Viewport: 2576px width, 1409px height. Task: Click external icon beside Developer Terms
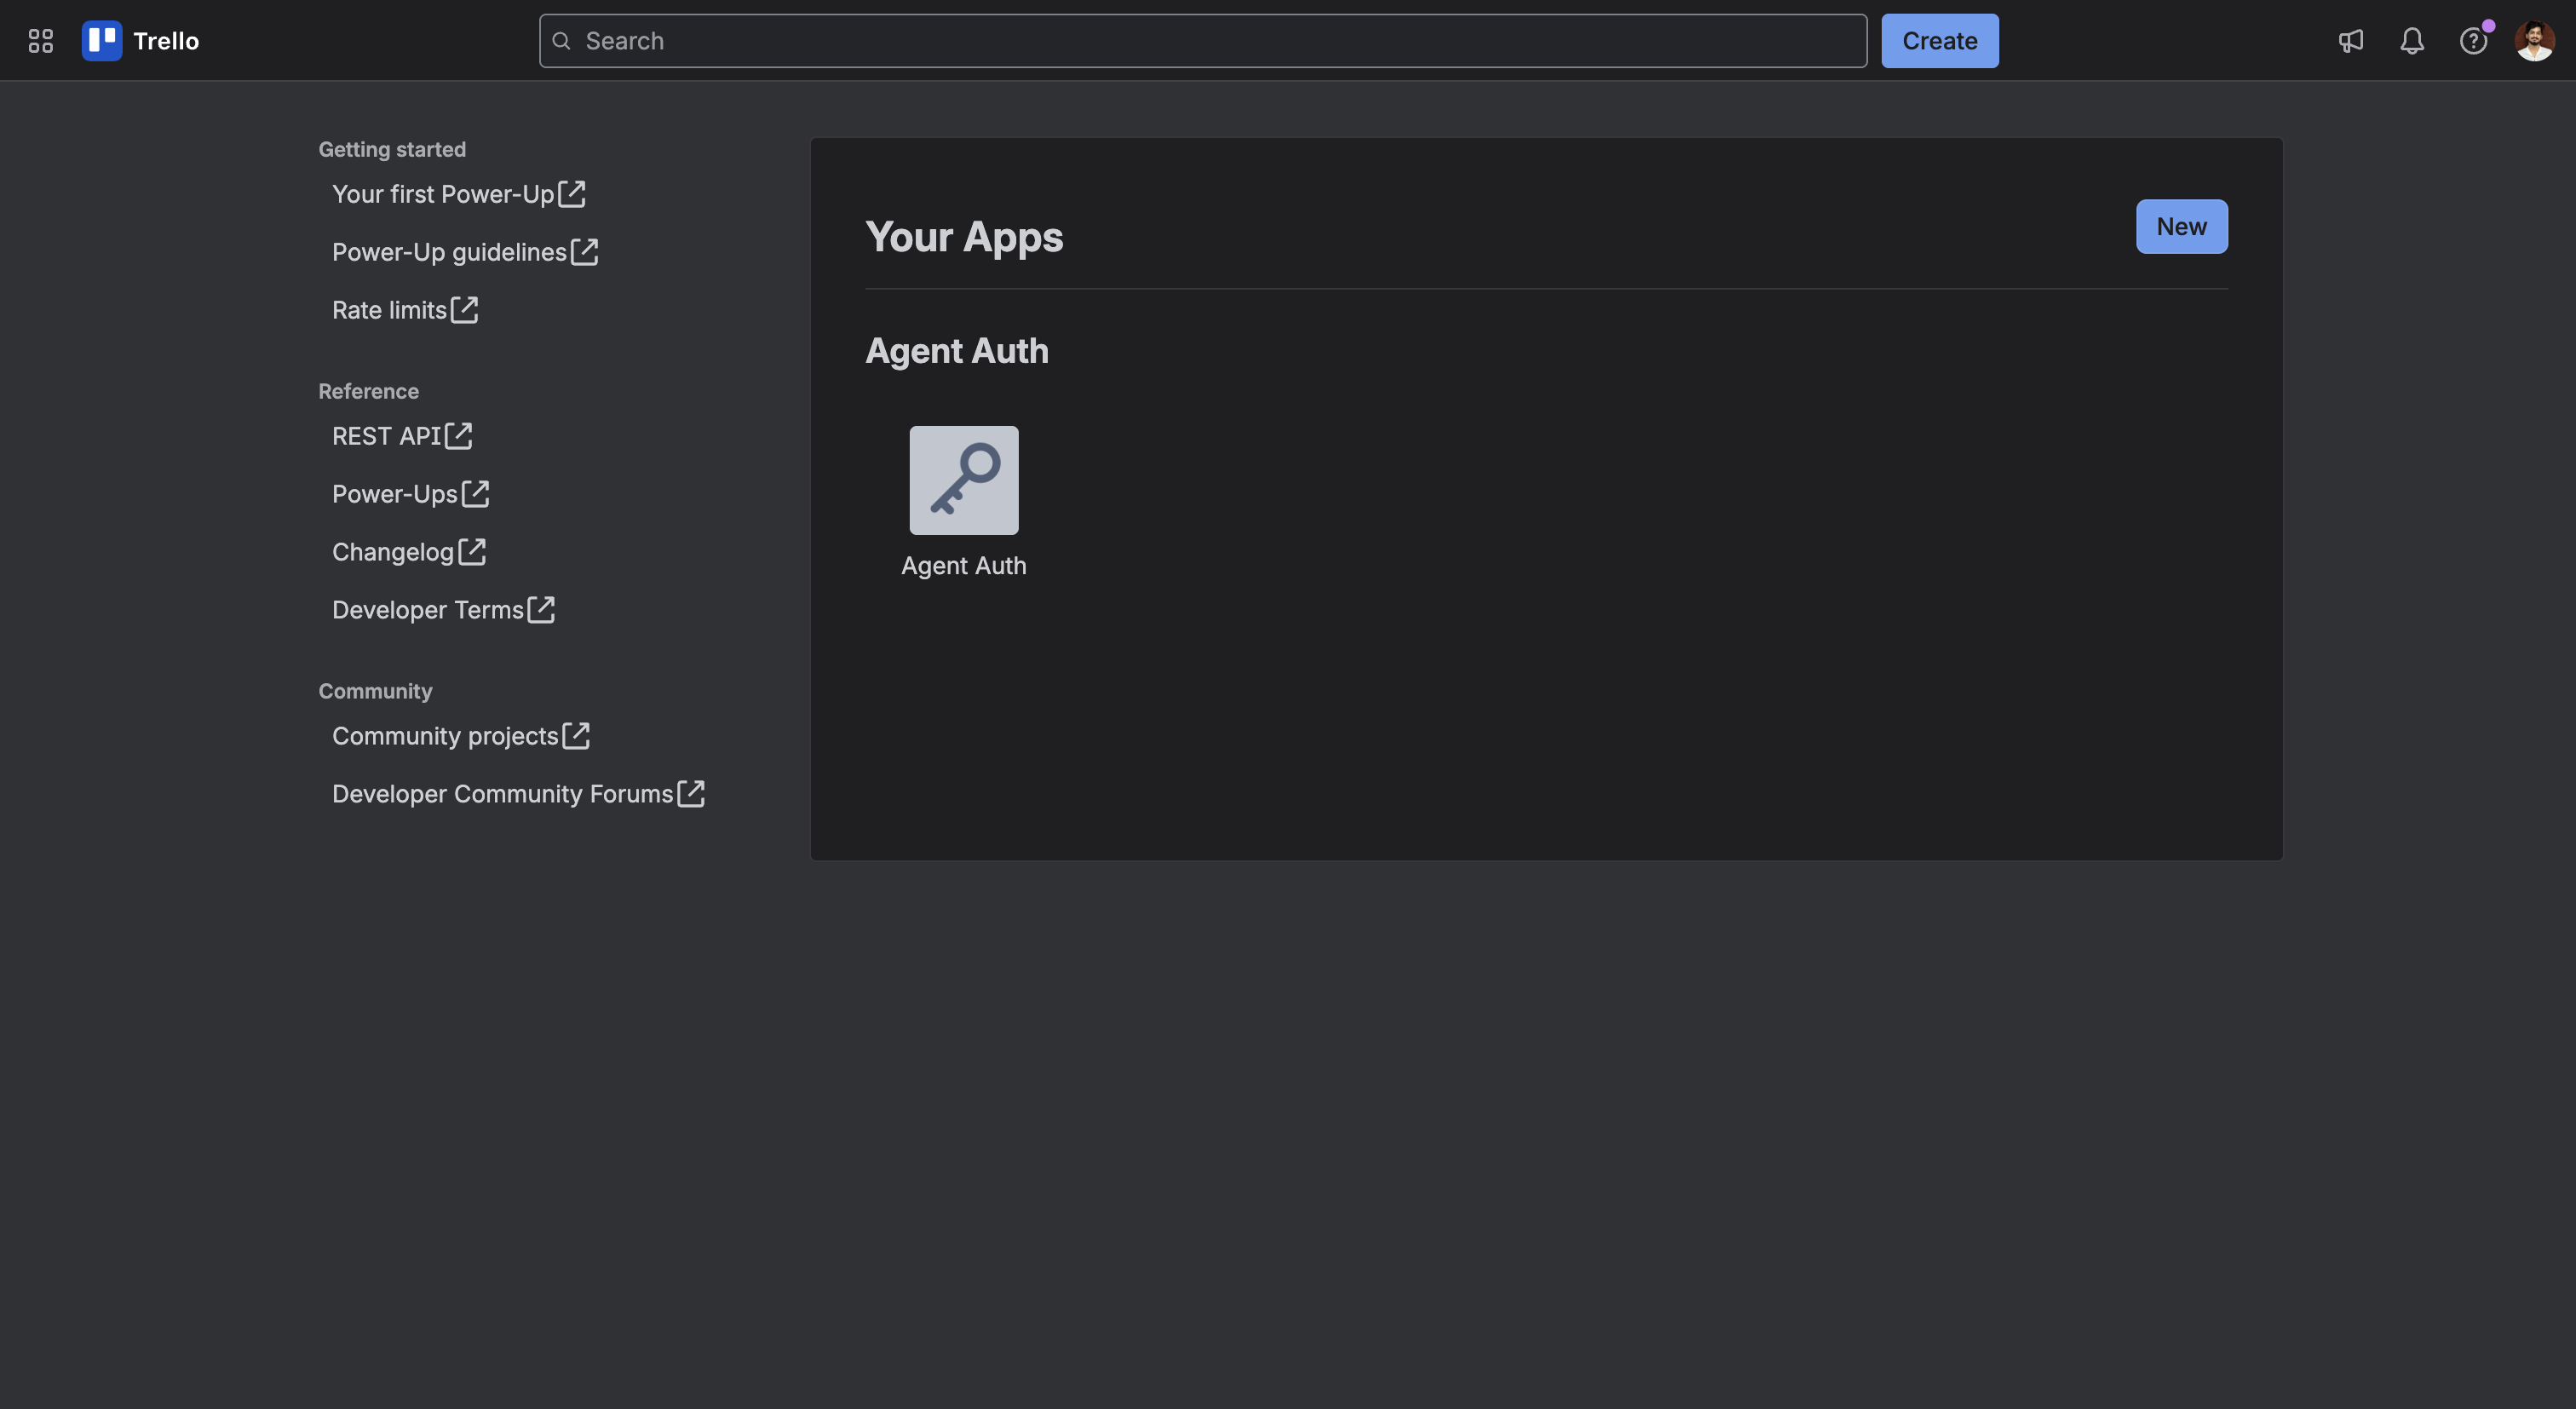(542, 610)
